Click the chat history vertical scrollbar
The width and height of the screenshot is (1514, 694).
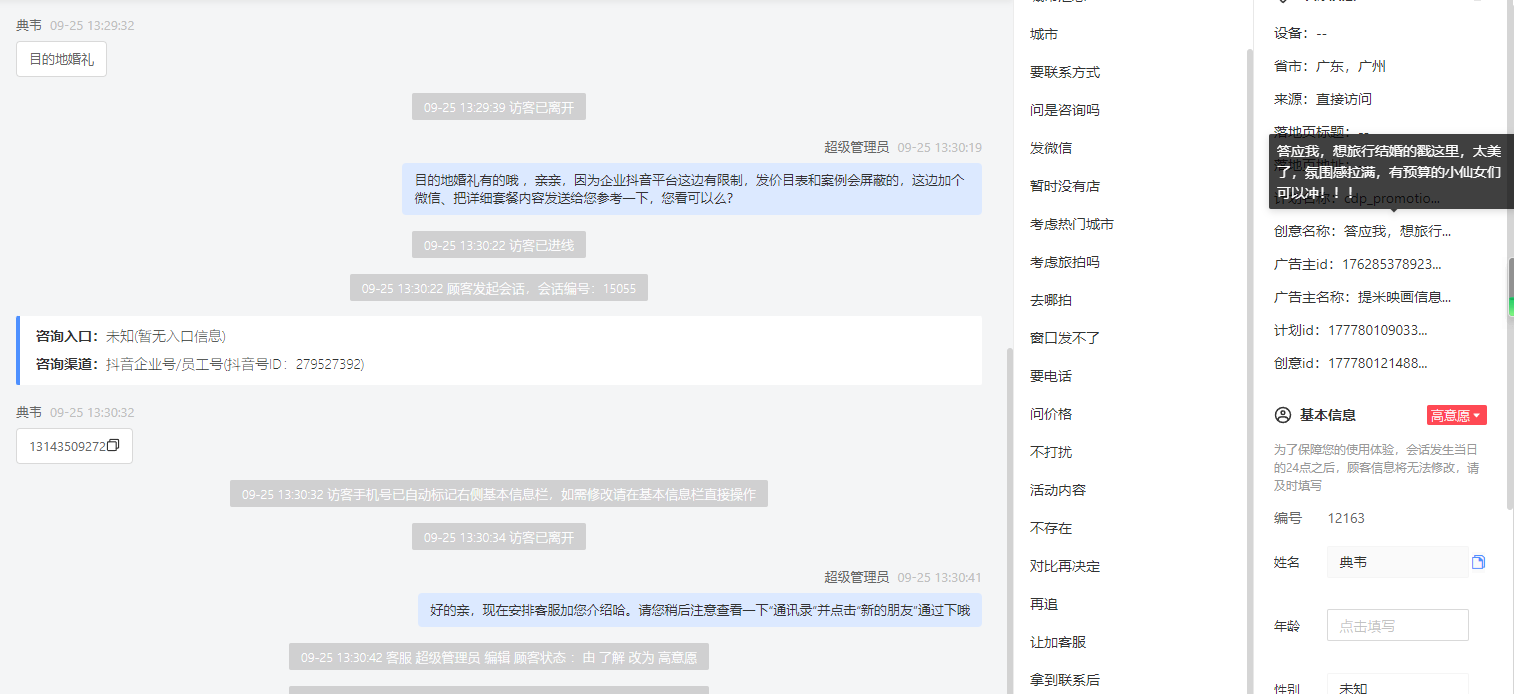point(1009,520)
